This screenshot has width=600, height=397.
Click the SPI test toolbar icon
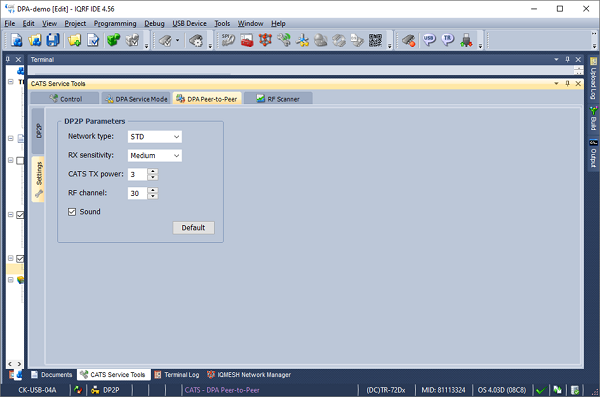pyautogui.click(x=228, y=40)
